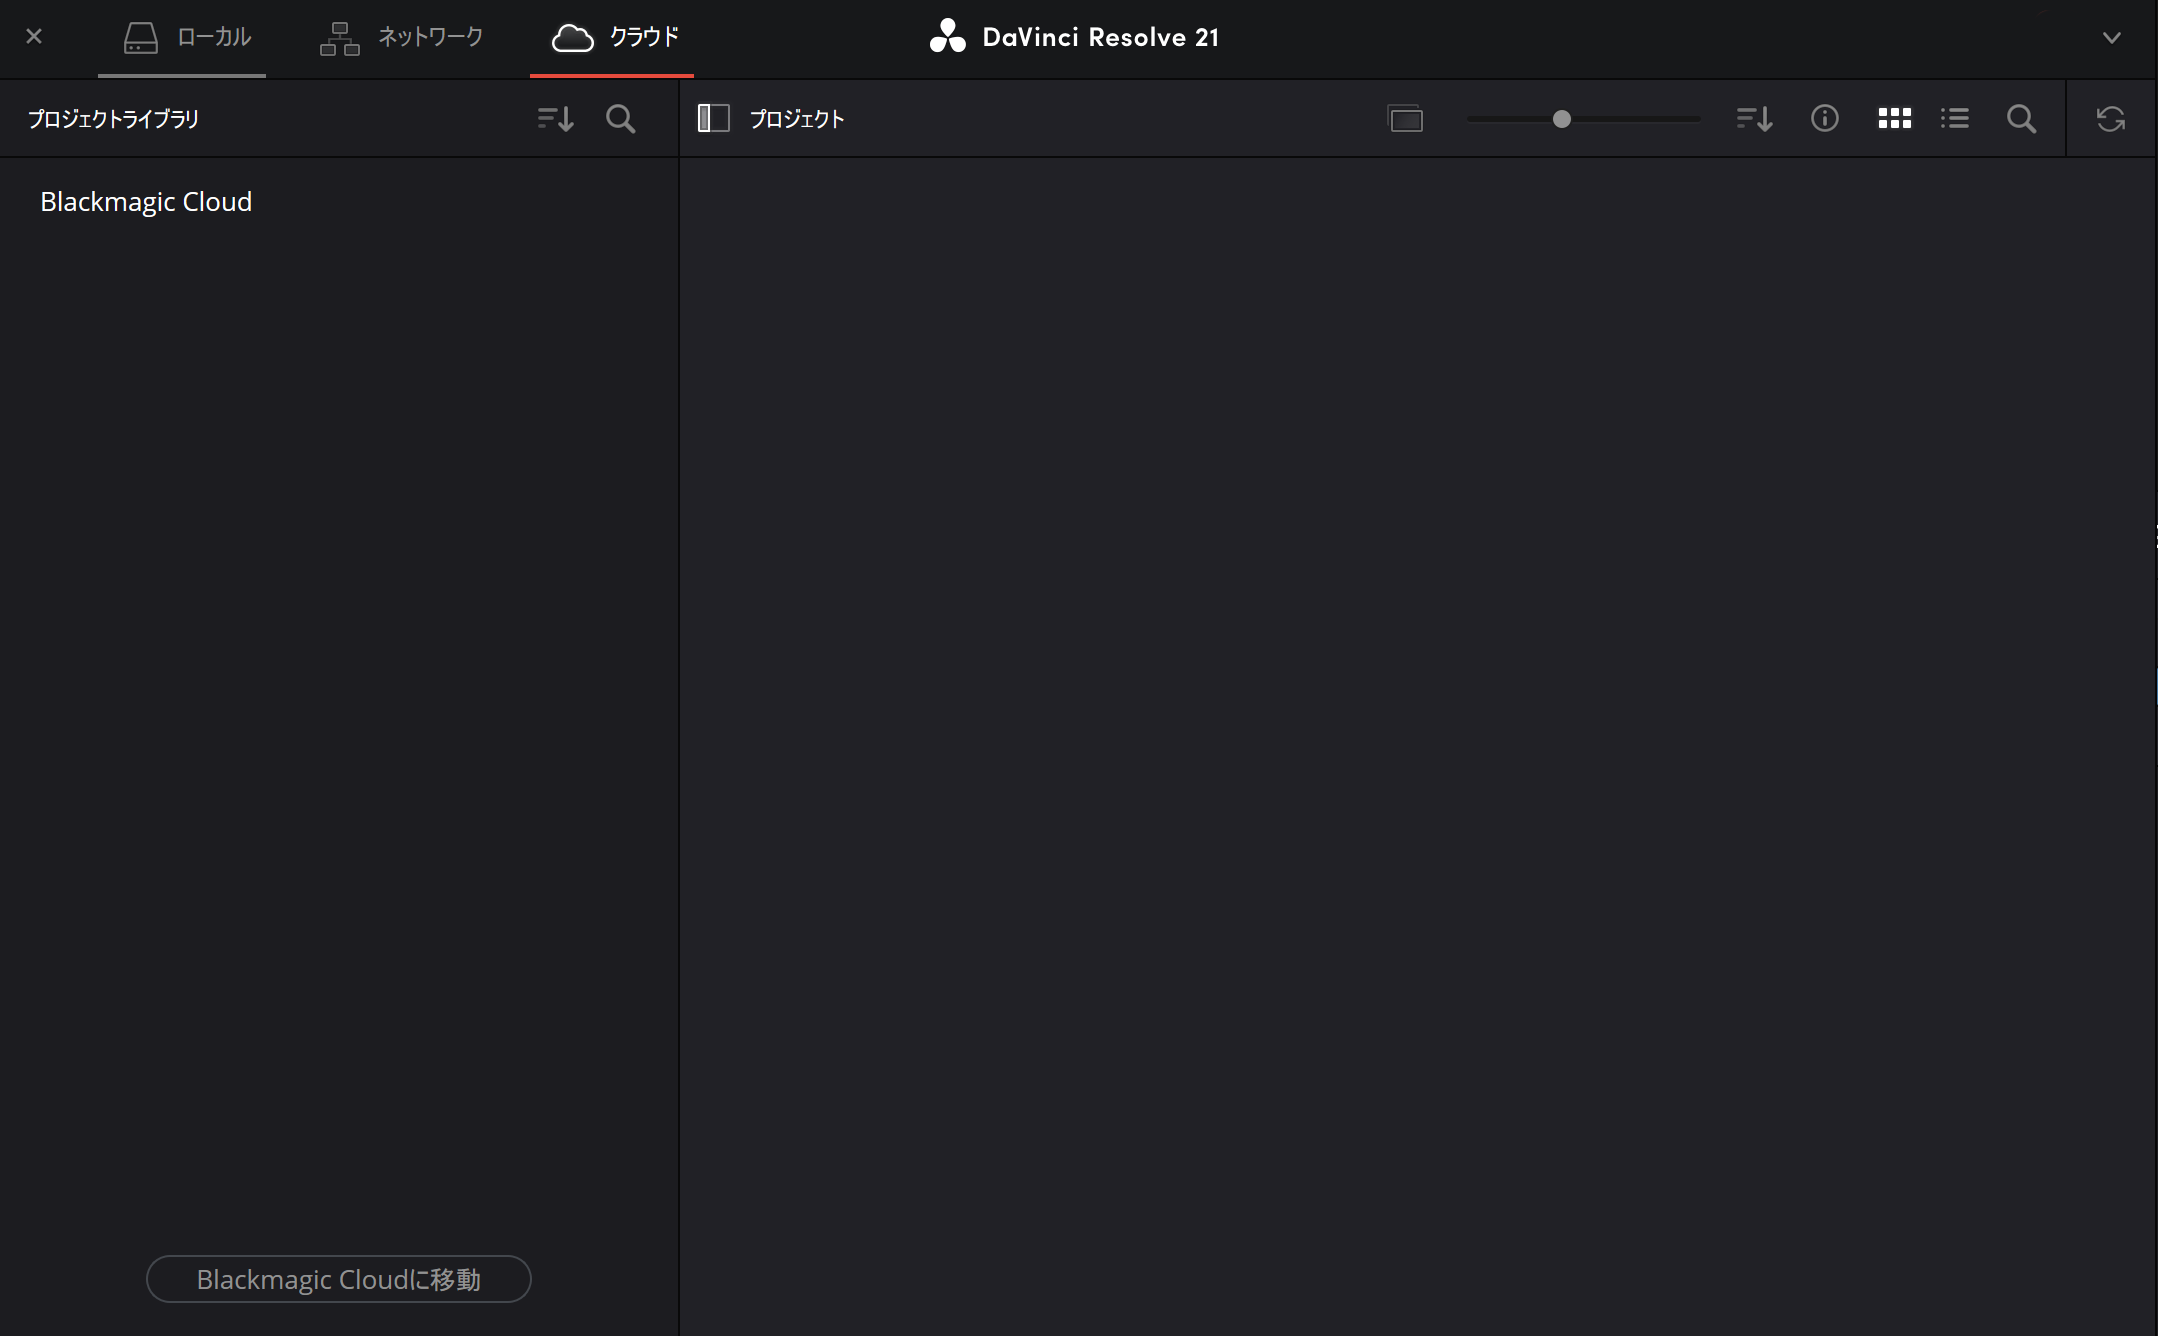Close the project manager with the X
The image size is (2158, 1336).
(34, 37)
